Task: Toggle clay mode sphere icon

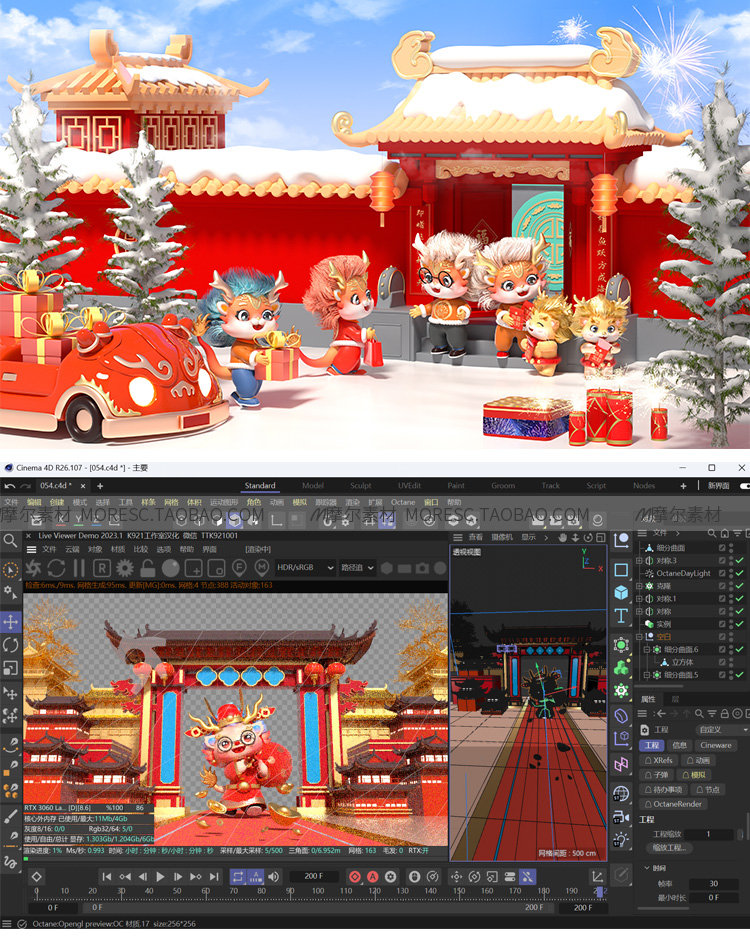Action: [x=170, y=568]
